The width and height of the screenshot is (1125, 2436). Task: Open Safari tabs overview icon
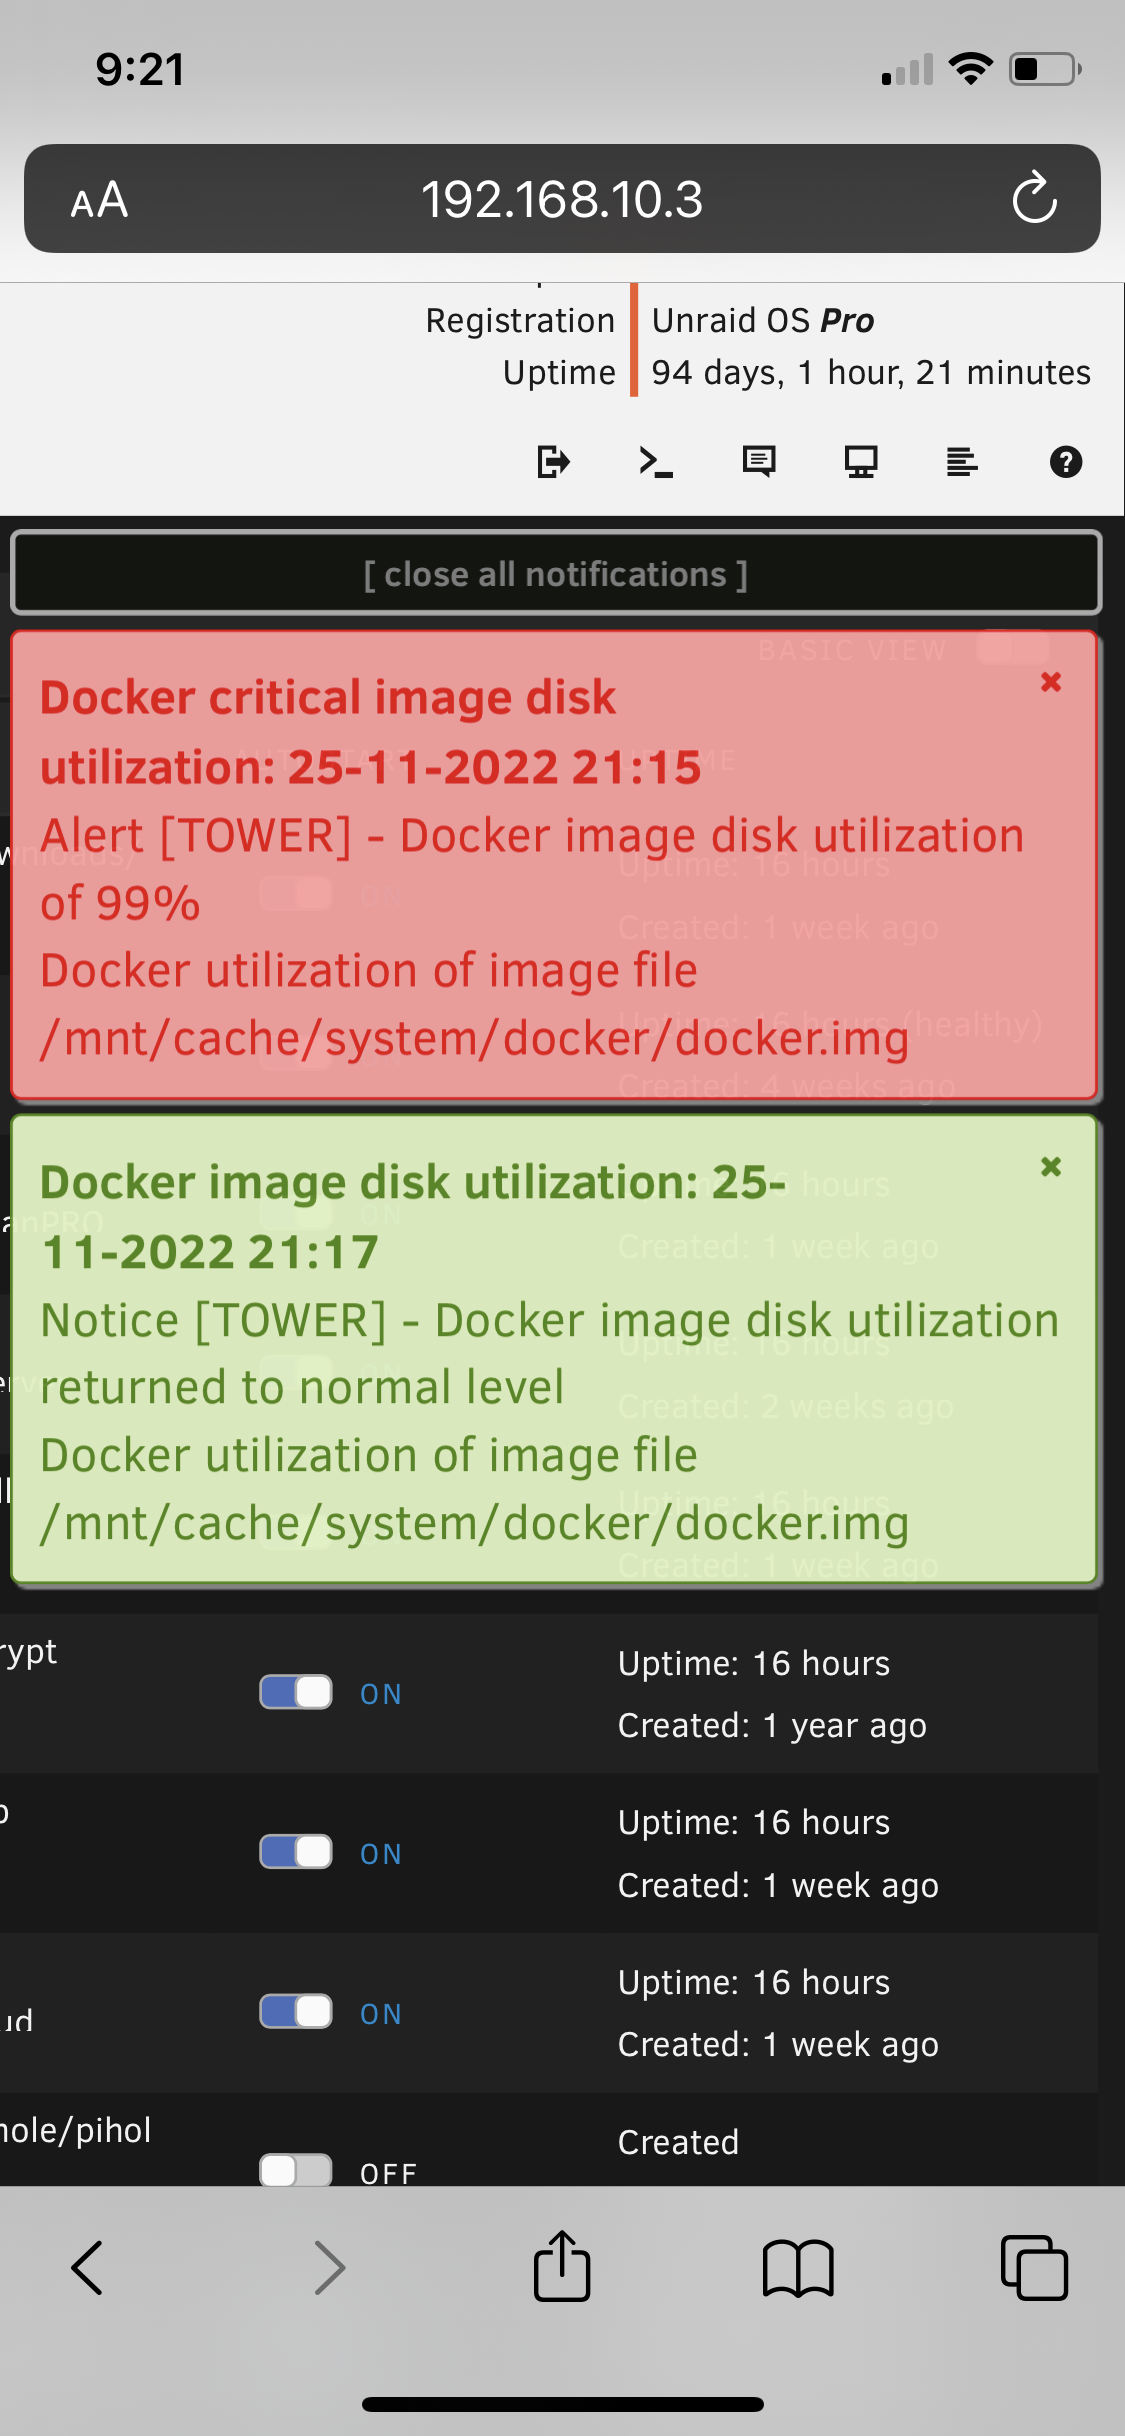(1034, 2267)
